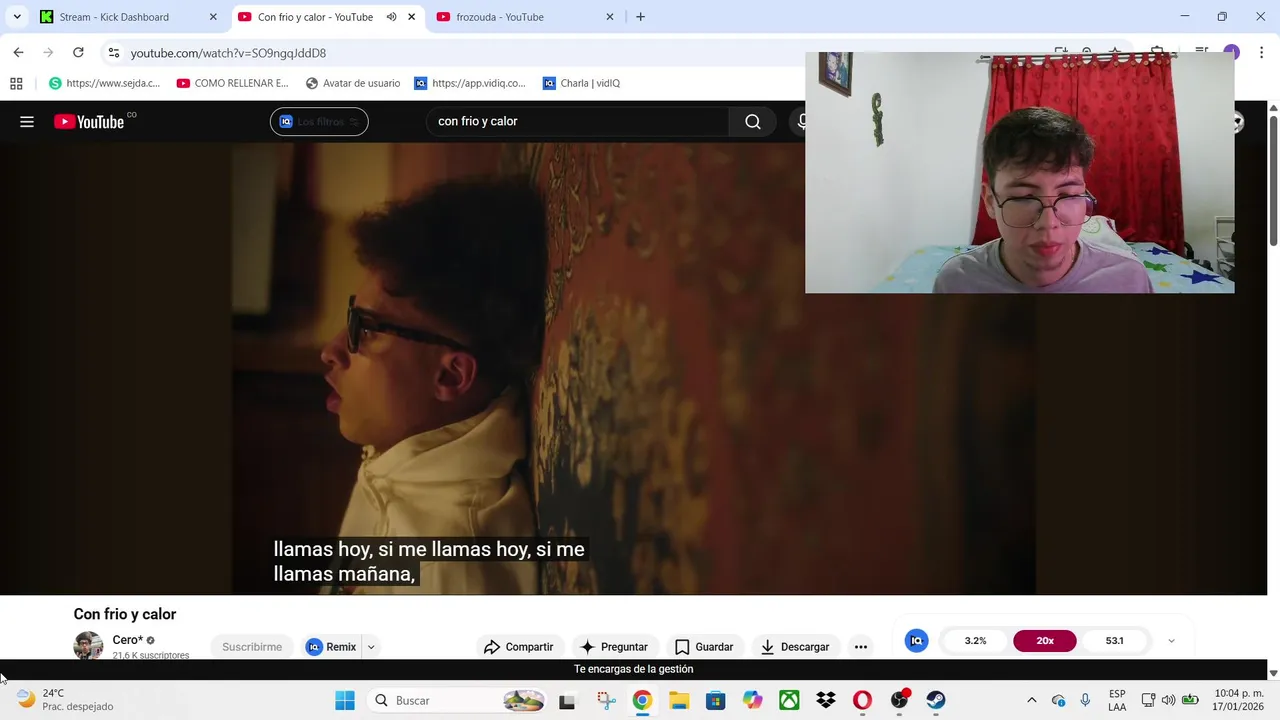Open OBS Studio from taskbar
Image resolution: width=1280 pixels, height=720 pixels.
point(900,700)
